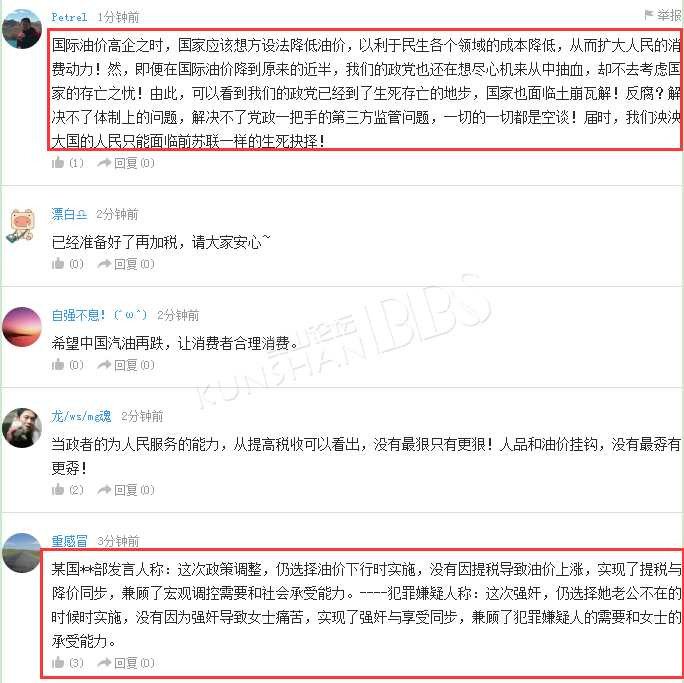Open 自强不息 username link
The image size is (684, 683).
[99, 314]
